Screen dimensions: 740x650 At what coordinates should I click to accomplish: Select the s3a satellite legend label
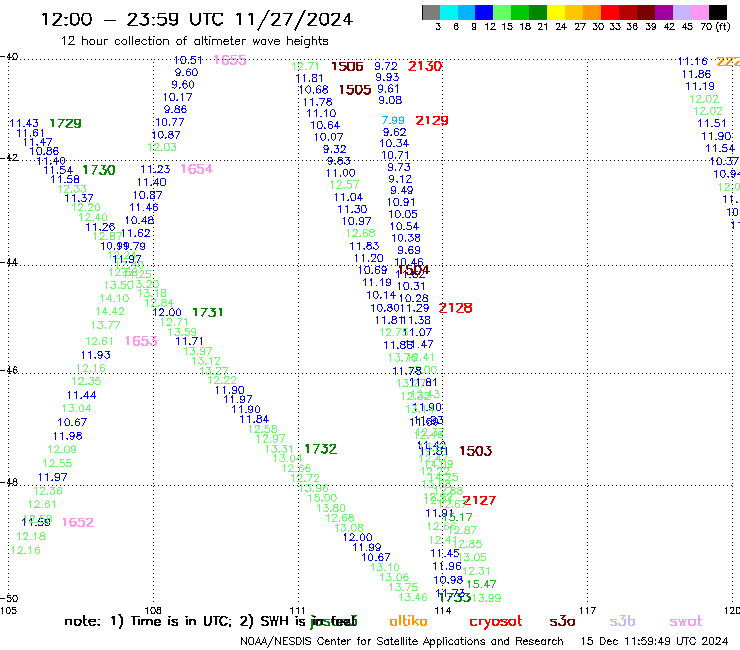[562, 621]
